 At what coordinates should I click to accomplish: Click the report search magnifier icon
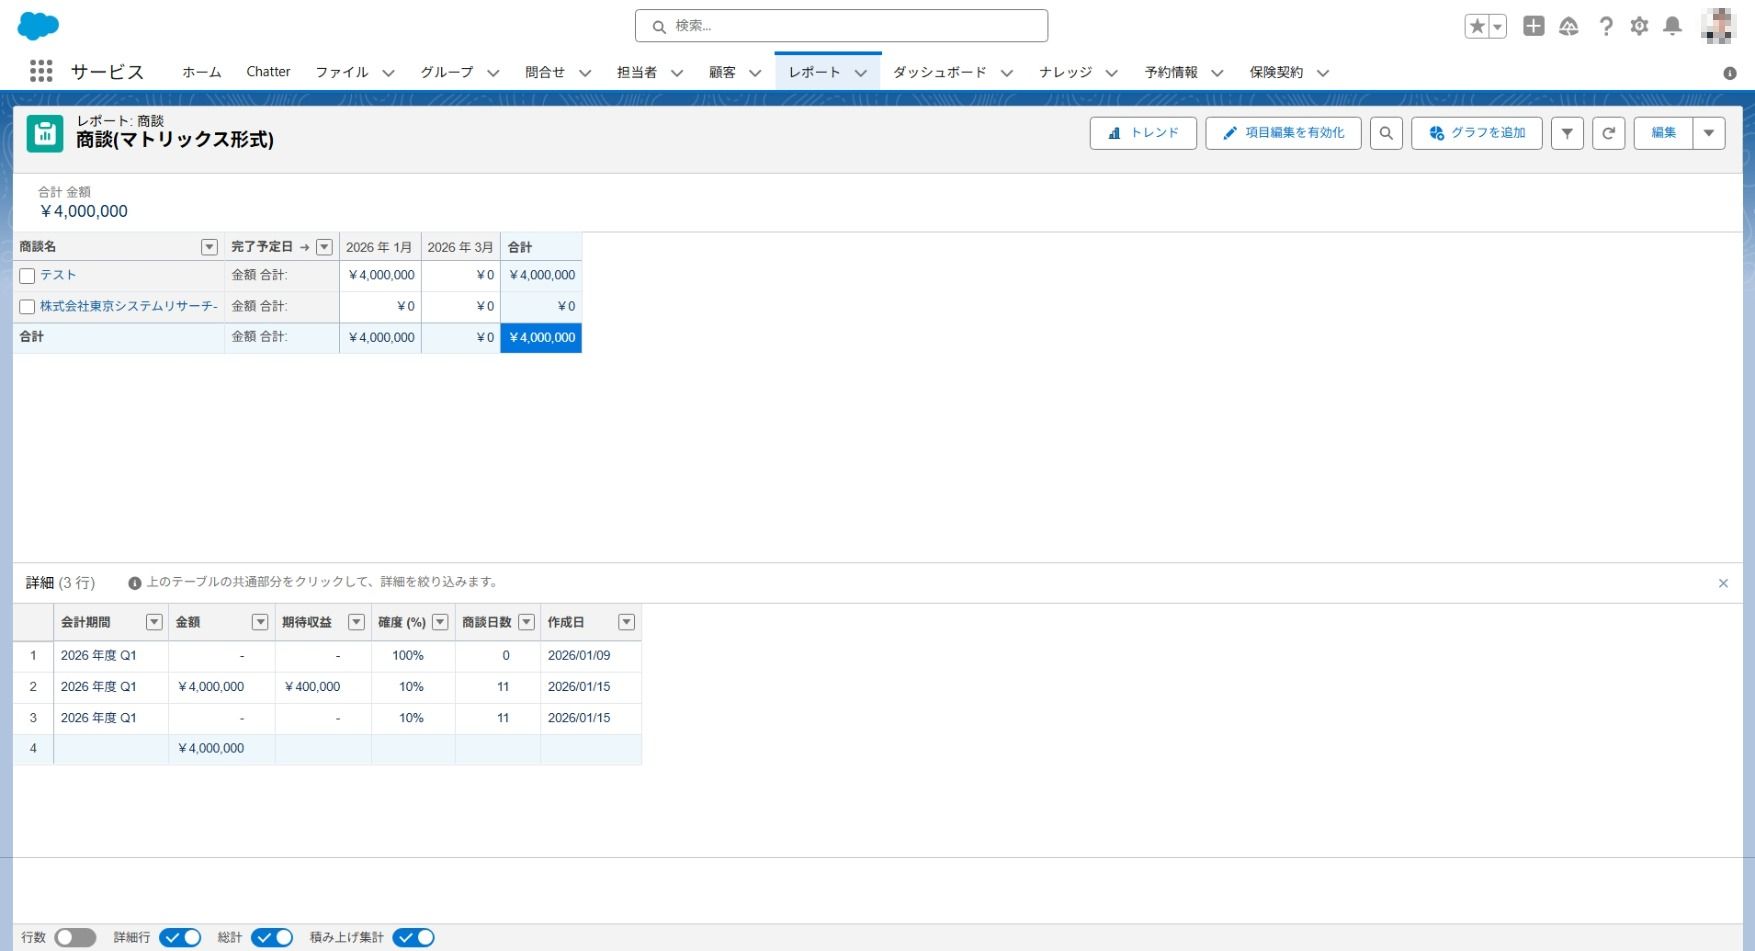point(1386,133)
